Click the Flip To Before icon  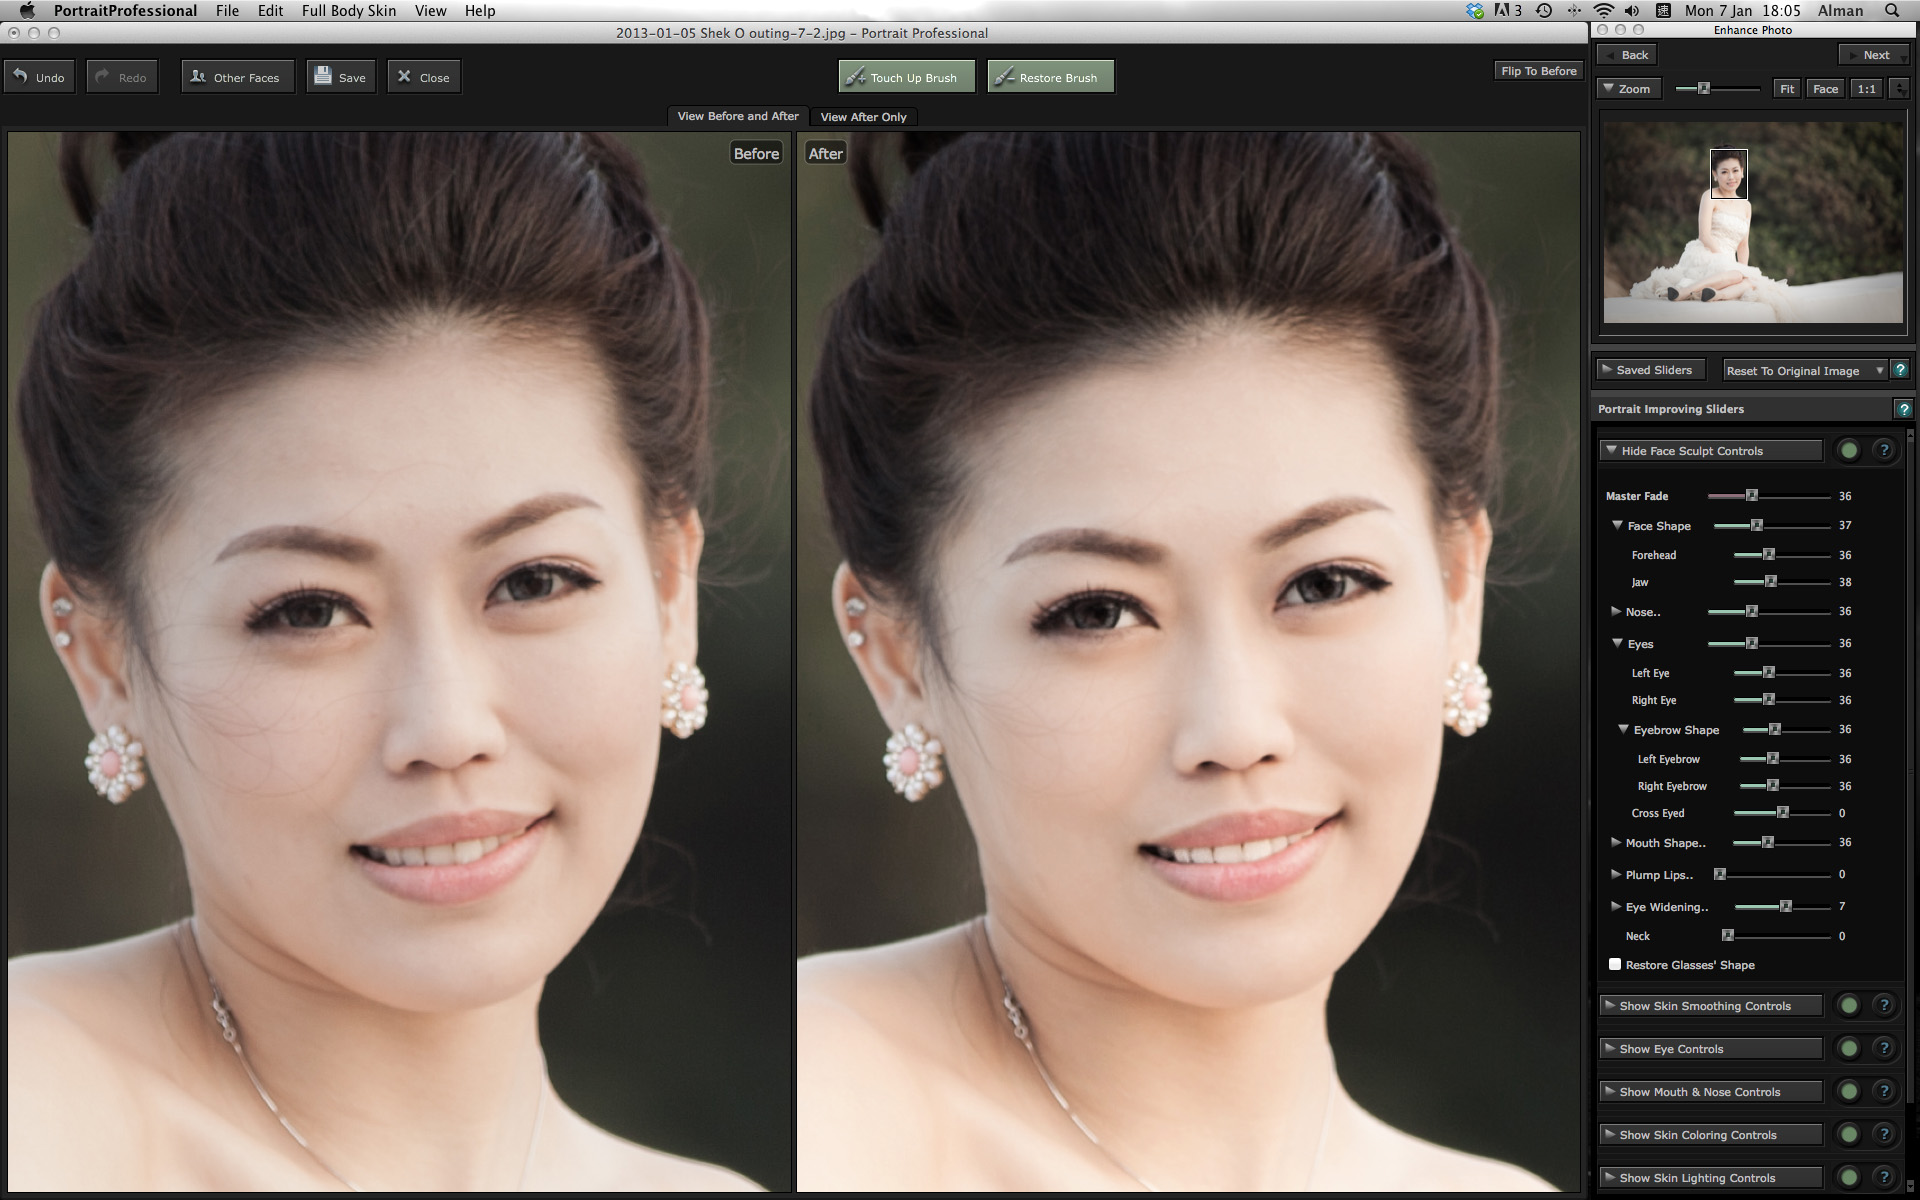click(x=1536, y=71)
